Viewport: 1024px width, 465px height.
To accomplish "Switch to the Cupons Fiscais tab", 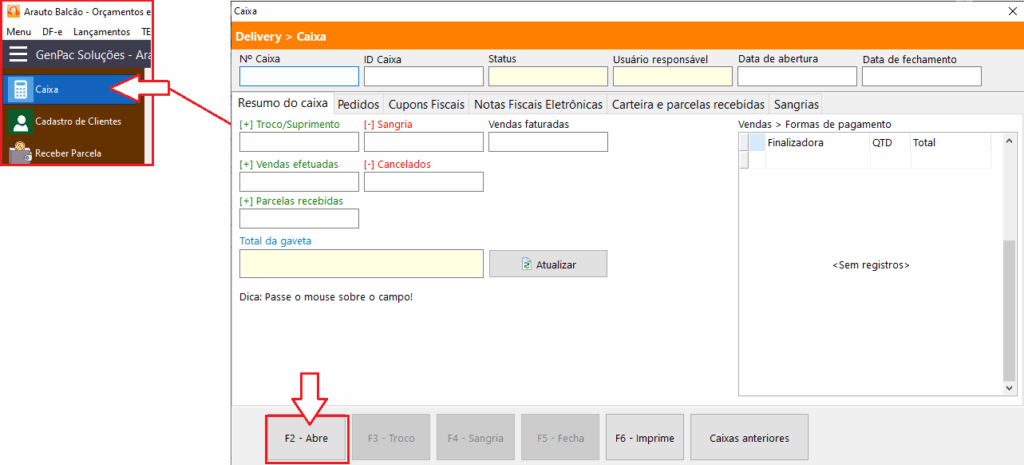I will (x=425, y=104).
